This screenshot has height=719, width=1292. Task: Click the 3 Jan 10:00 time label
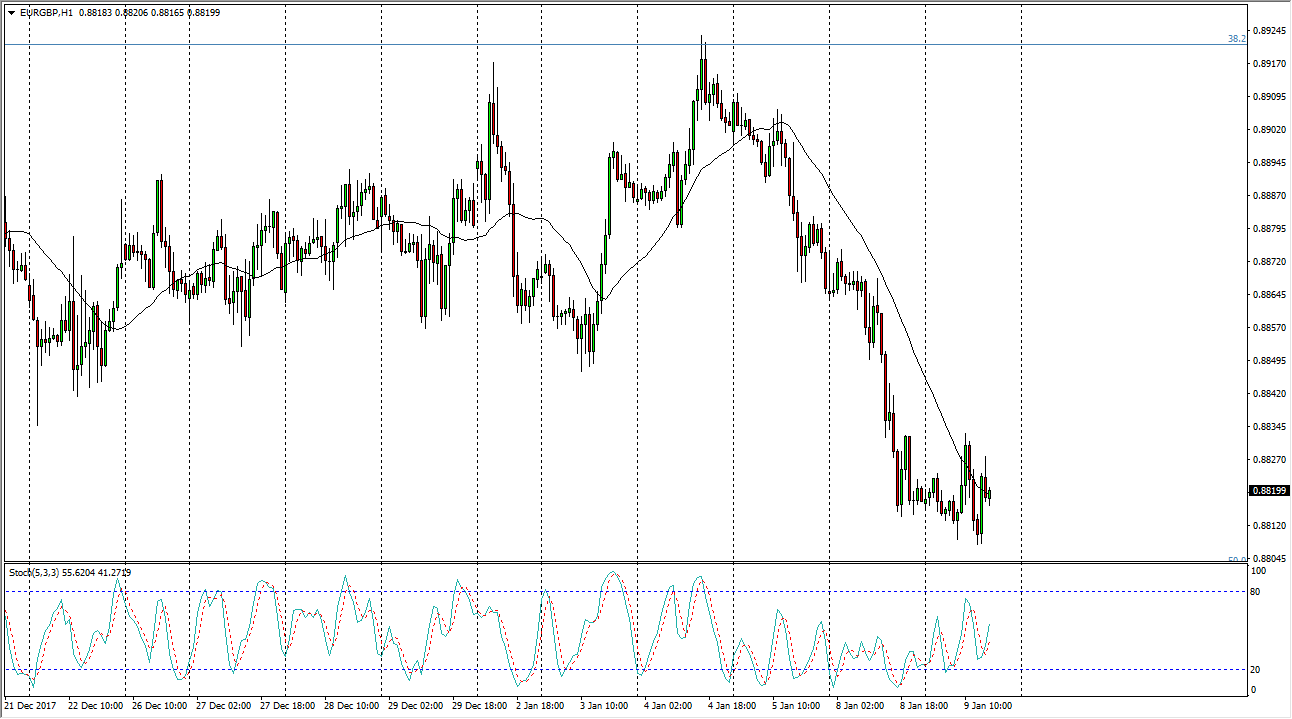tap(606, 706)
